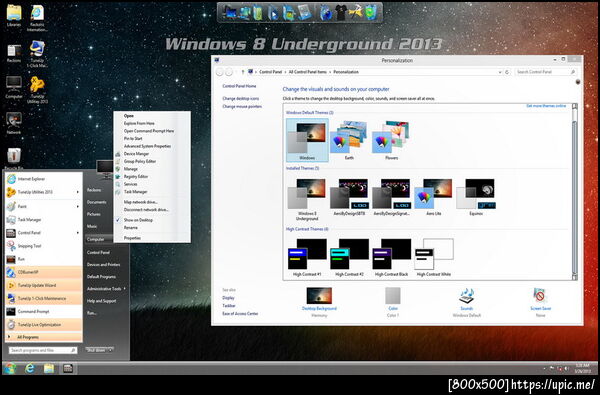Open the Shut down options arrow

tap(110, 350)
